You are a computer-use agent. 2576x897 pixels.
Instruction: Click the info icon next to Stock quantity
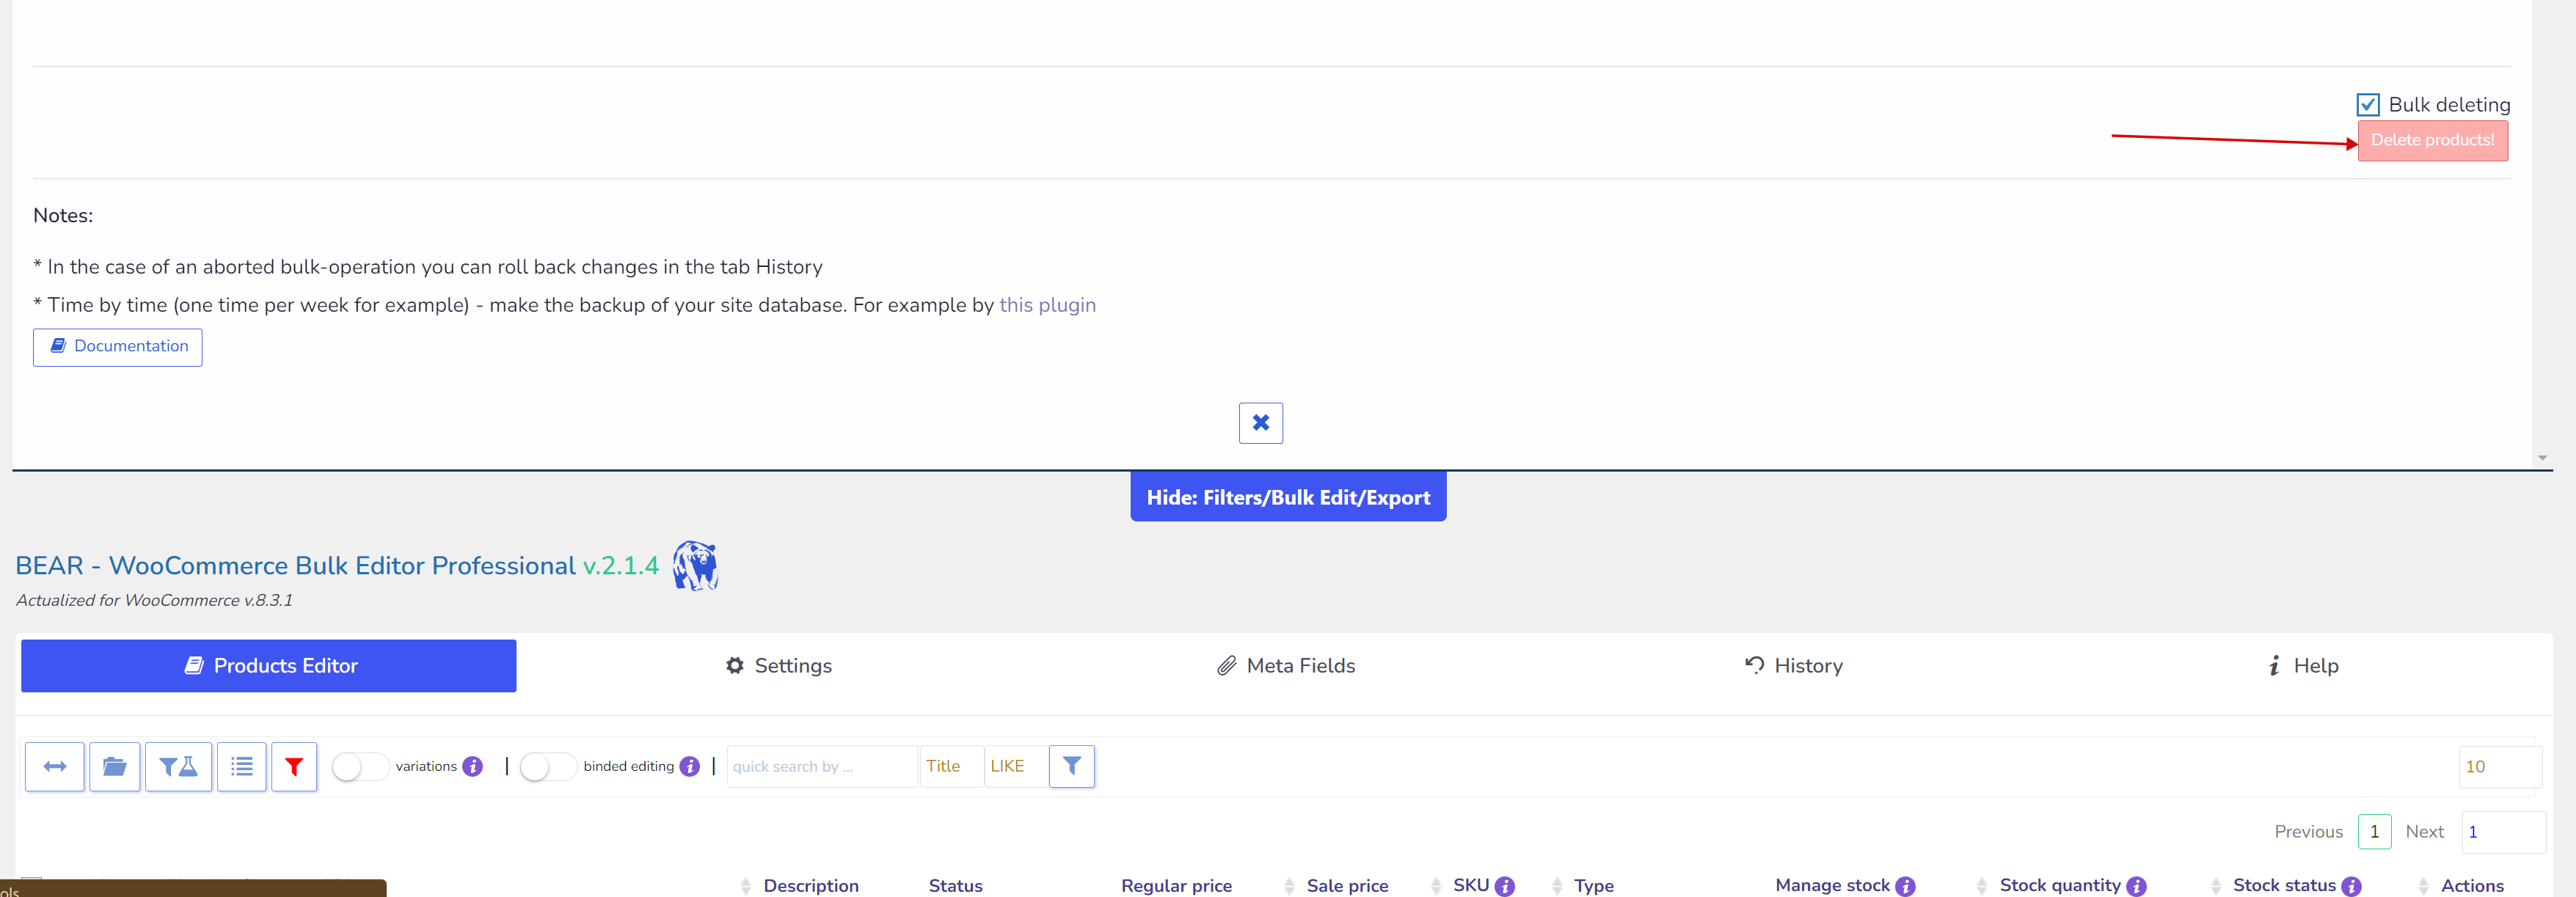click(2137, 886)
